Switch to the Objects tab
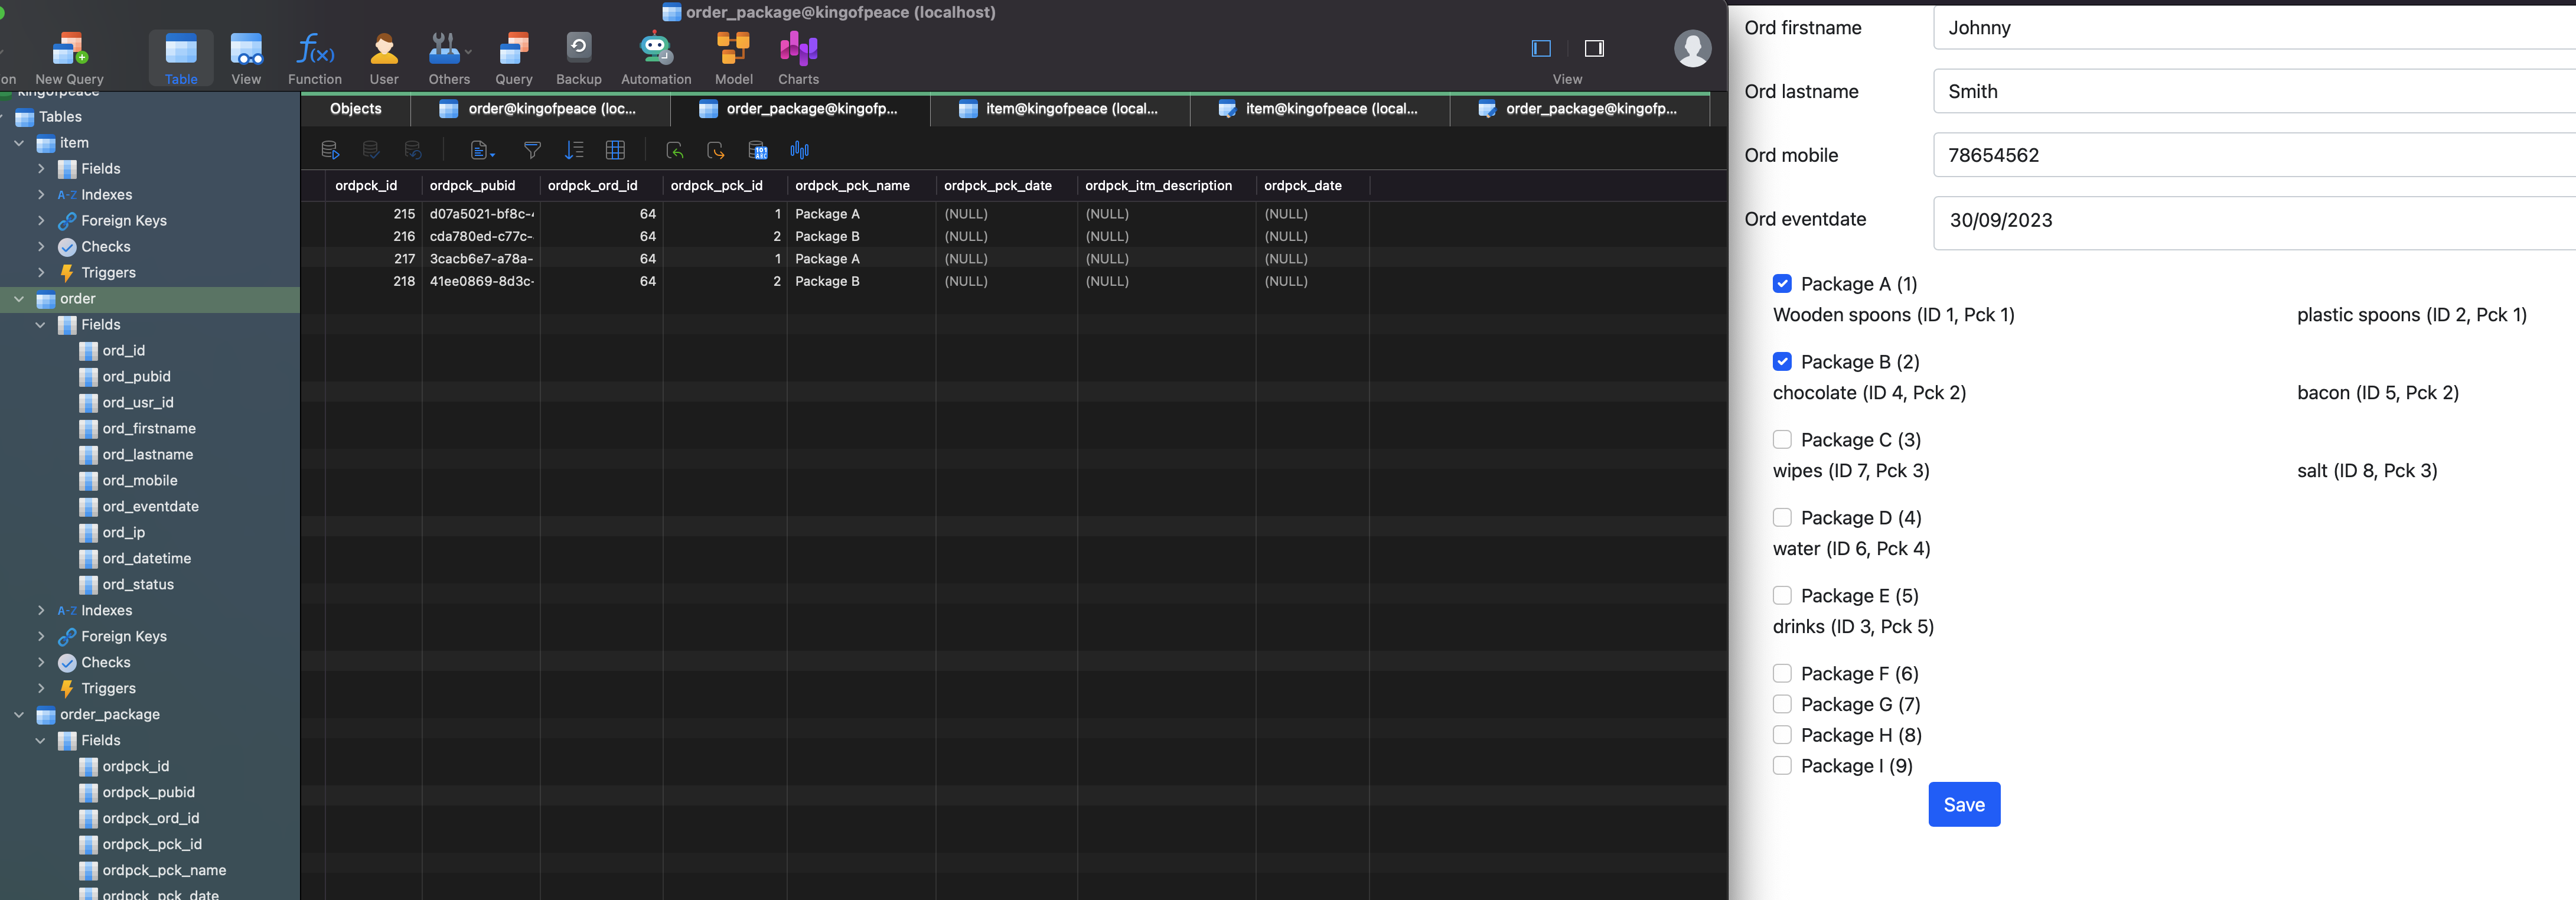Viewport: 2576px width, 900px height. coord(356,109)
